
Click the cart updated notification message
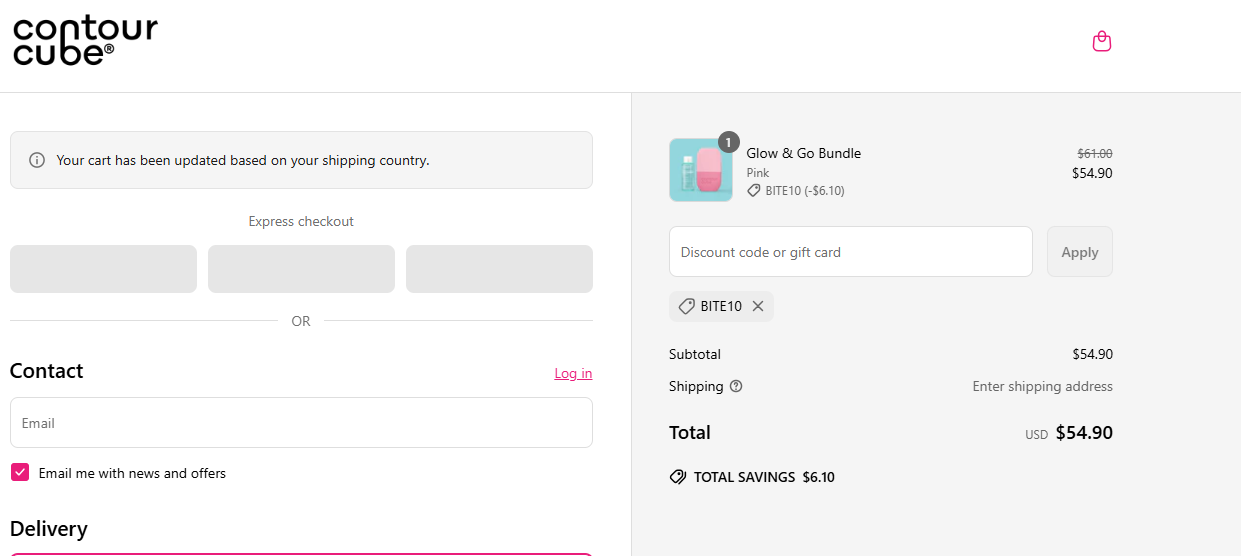(243, 160)
